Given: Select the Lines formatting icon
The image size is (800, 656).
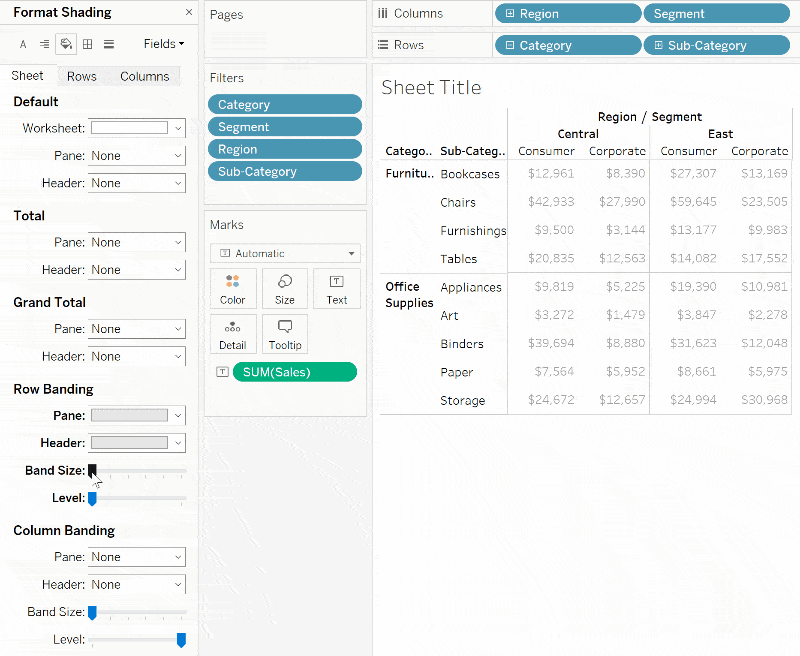Looking at the screenshot, I should [x=111, y=43].
